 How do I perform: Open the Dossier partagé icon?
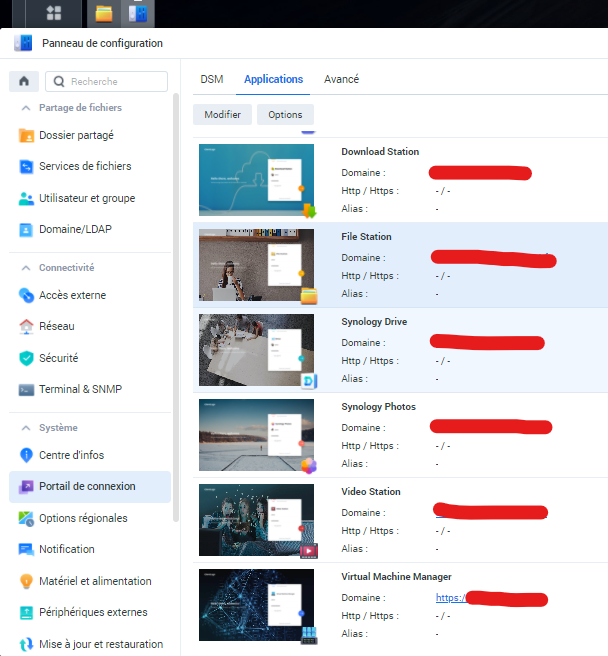pos(27,135)
